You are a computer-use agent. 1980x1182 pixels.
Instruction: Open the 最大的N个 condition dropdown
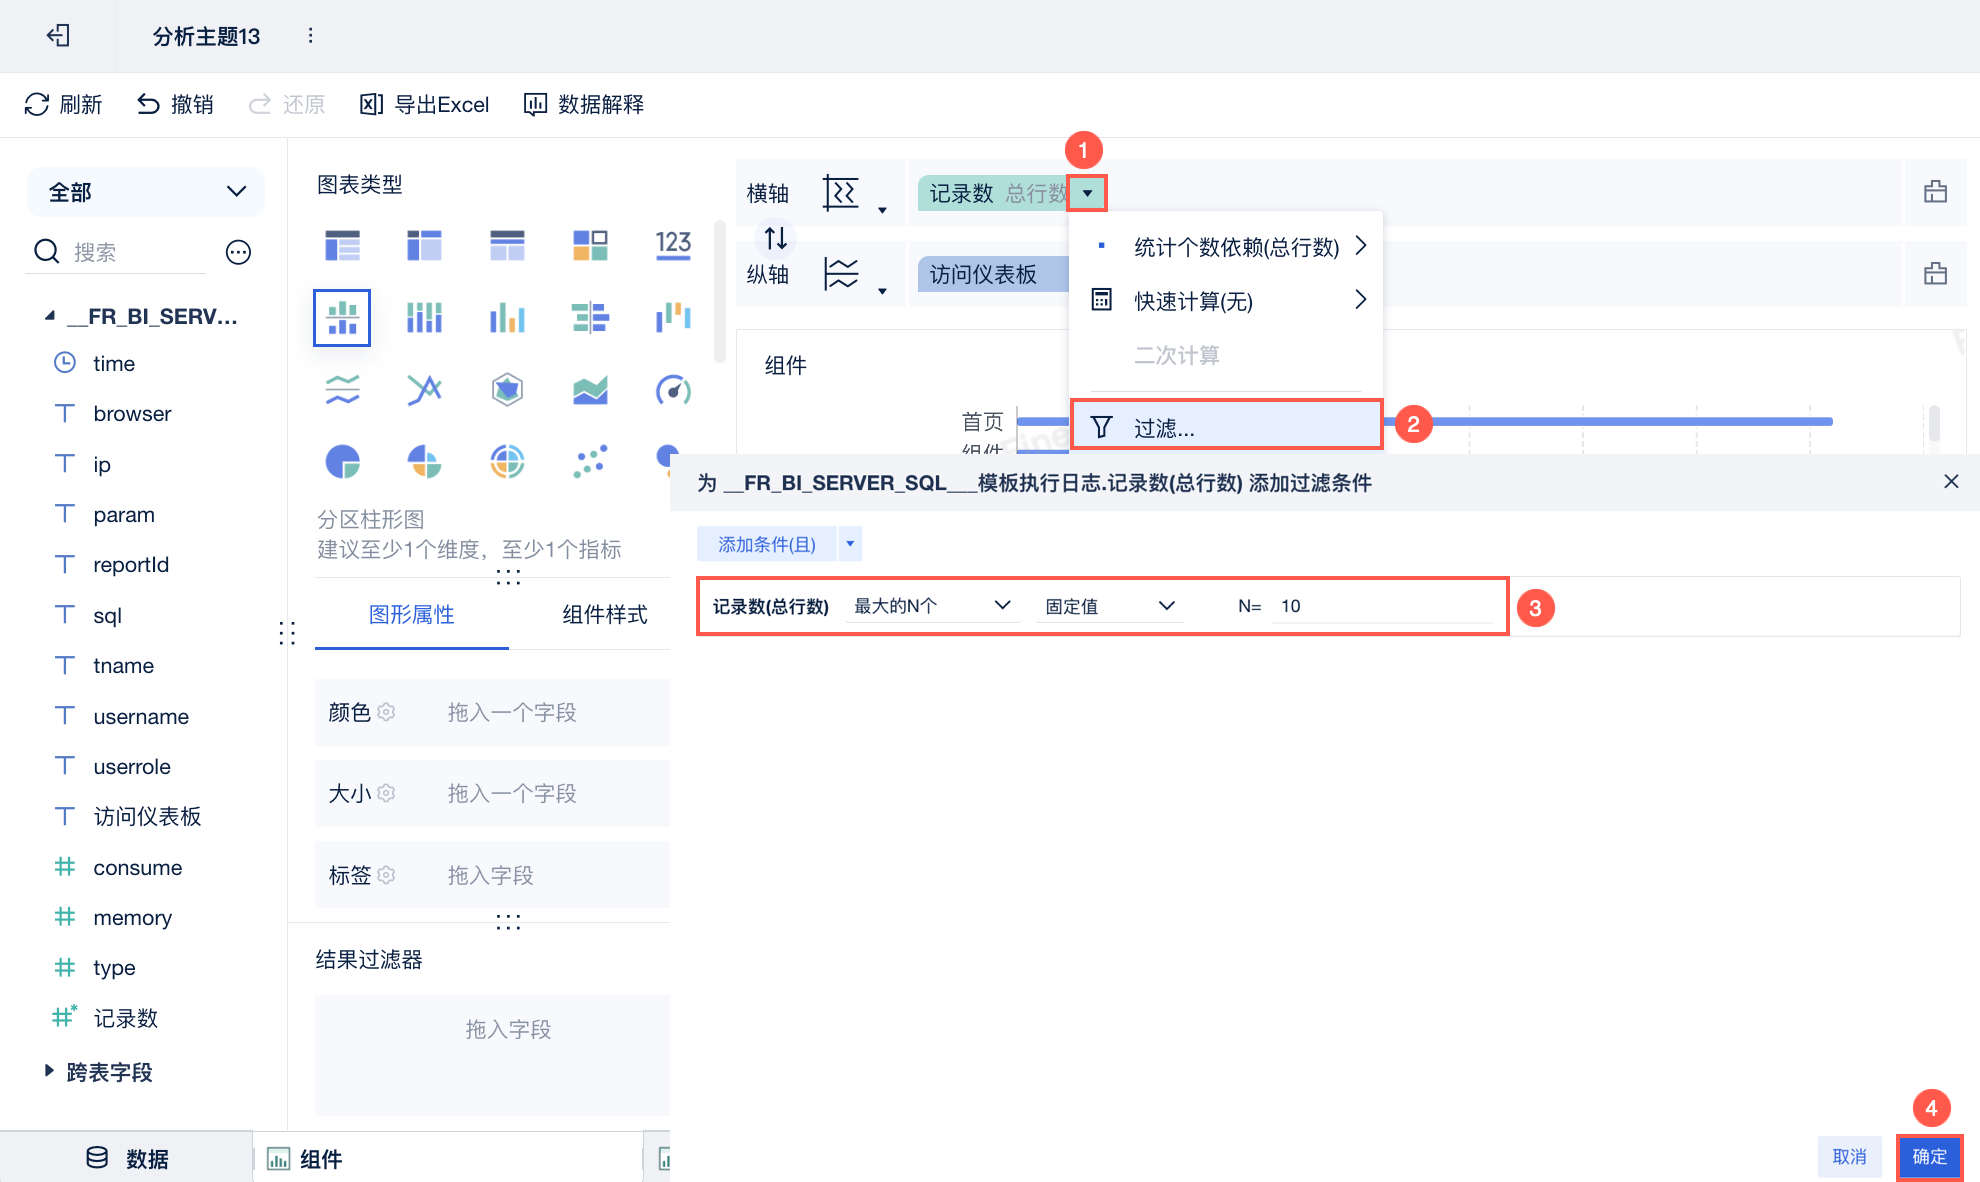coord(932,606)
